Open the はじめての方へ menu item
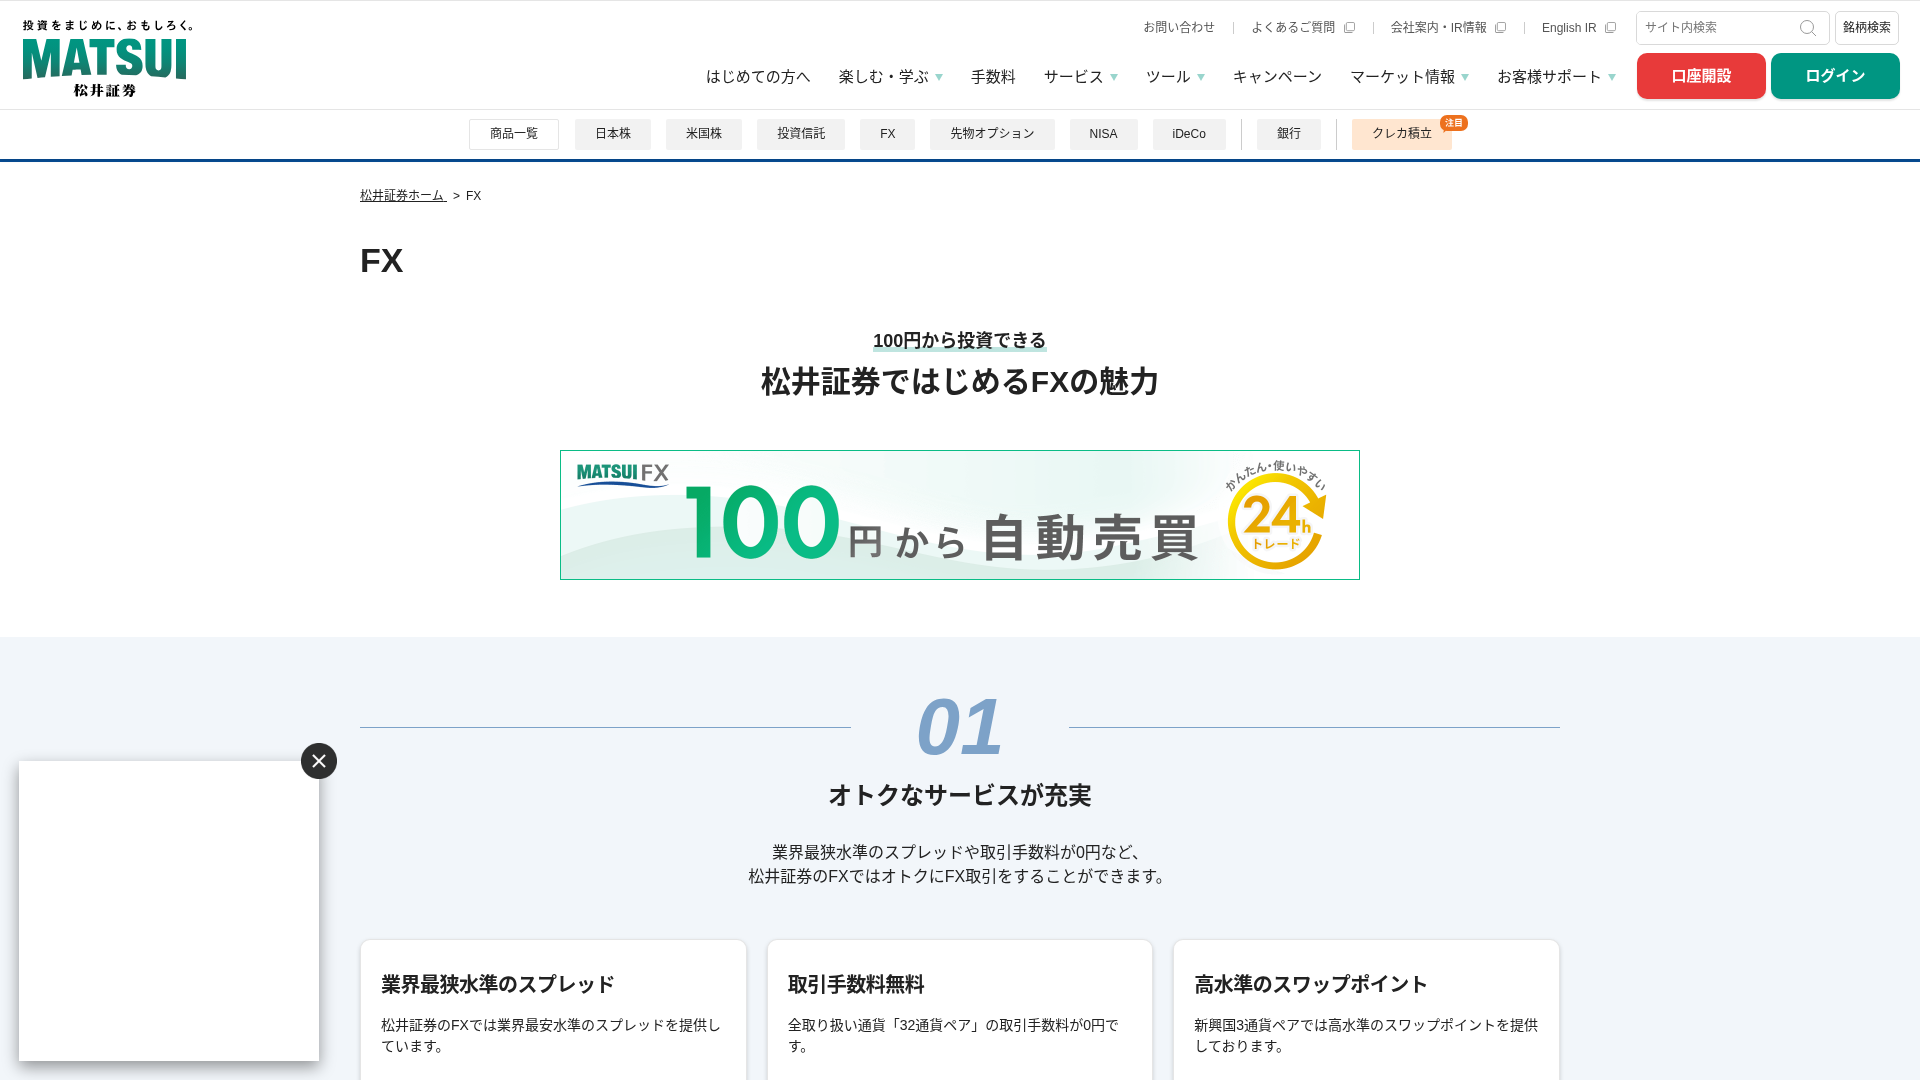 point(758,77)
